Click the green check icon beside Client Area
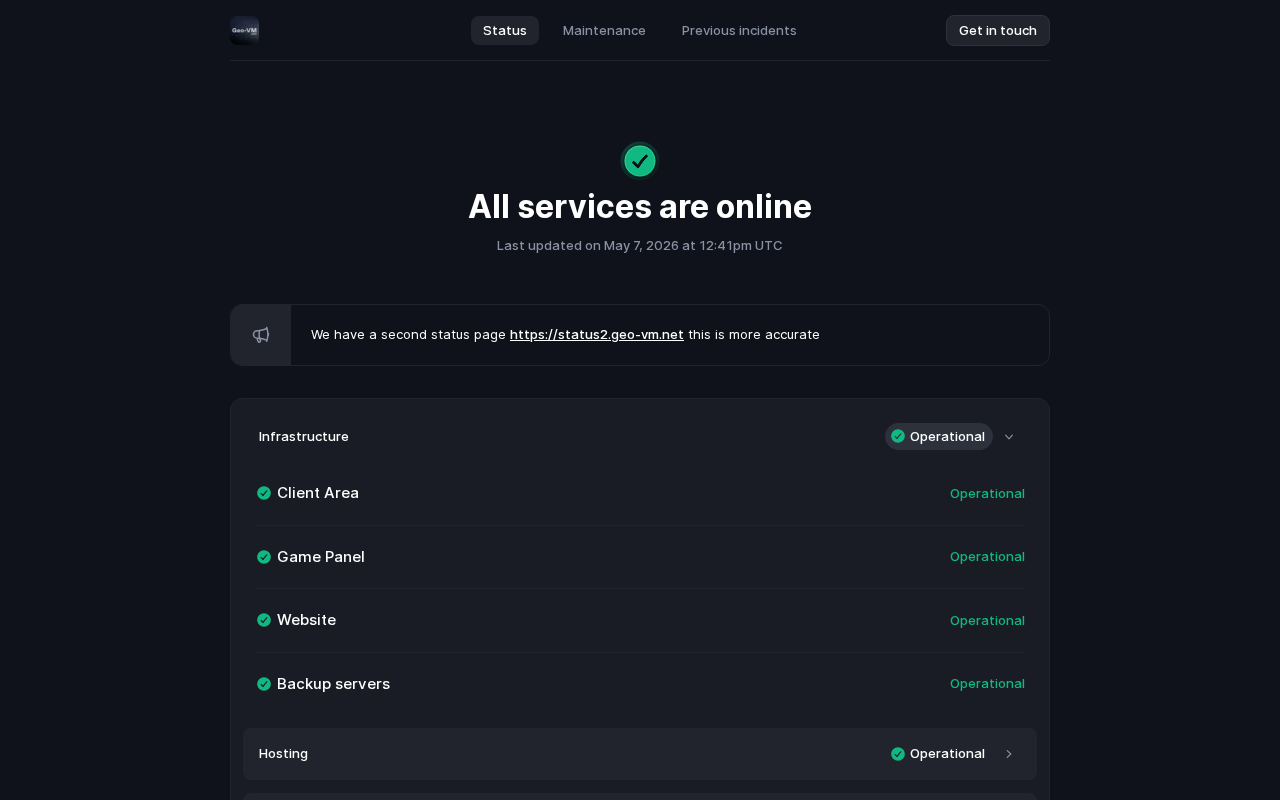The height and width of the screenshot is (800, 1280). (x=264, y=493)
